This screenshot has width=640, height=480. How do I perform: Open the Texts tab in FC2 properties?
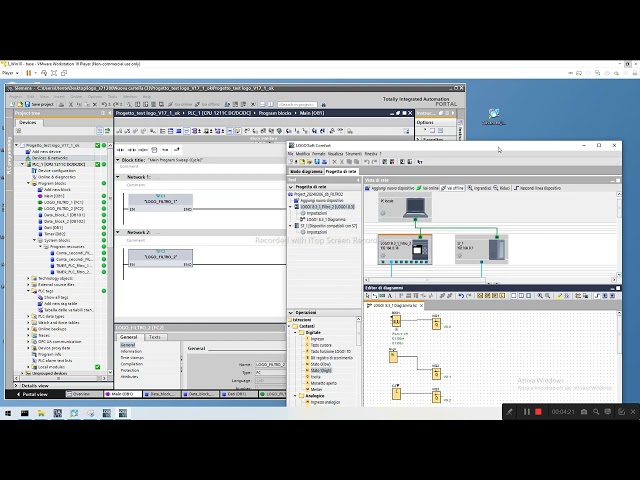155,337
